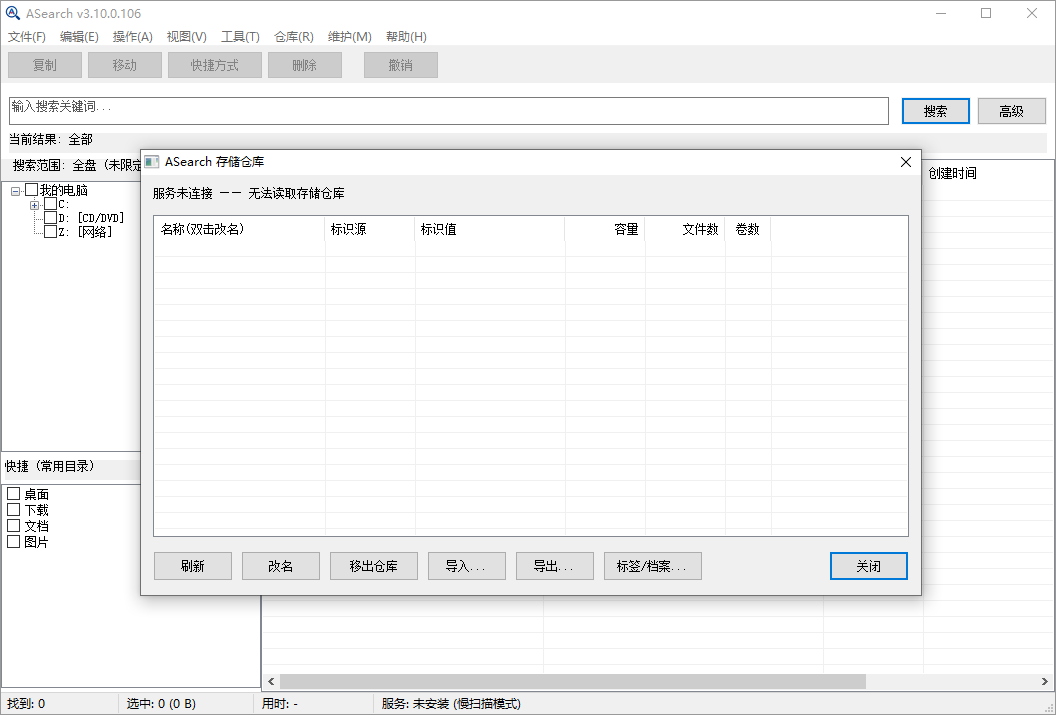
Task: Click the 改名 button
Action: click(281, 566)
